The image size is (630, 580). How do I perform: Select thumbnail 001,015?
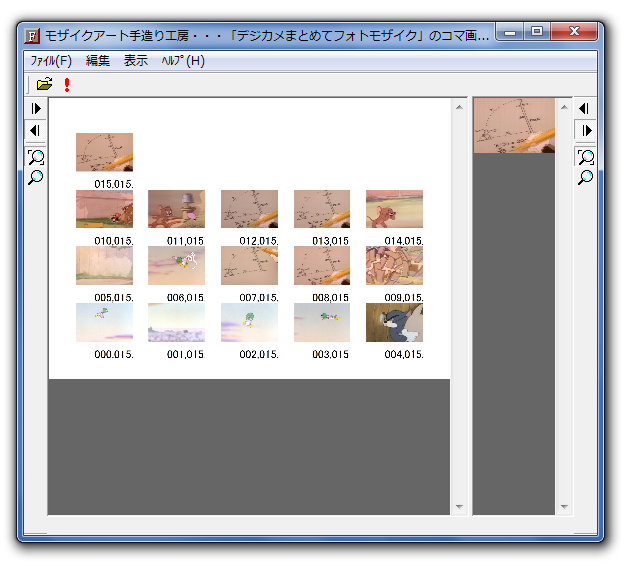176,323
